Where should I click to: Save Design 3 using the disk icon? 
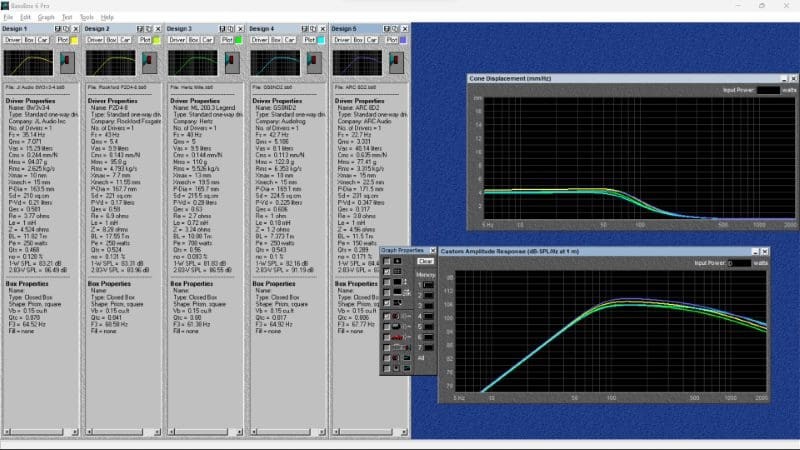(222, 29)
